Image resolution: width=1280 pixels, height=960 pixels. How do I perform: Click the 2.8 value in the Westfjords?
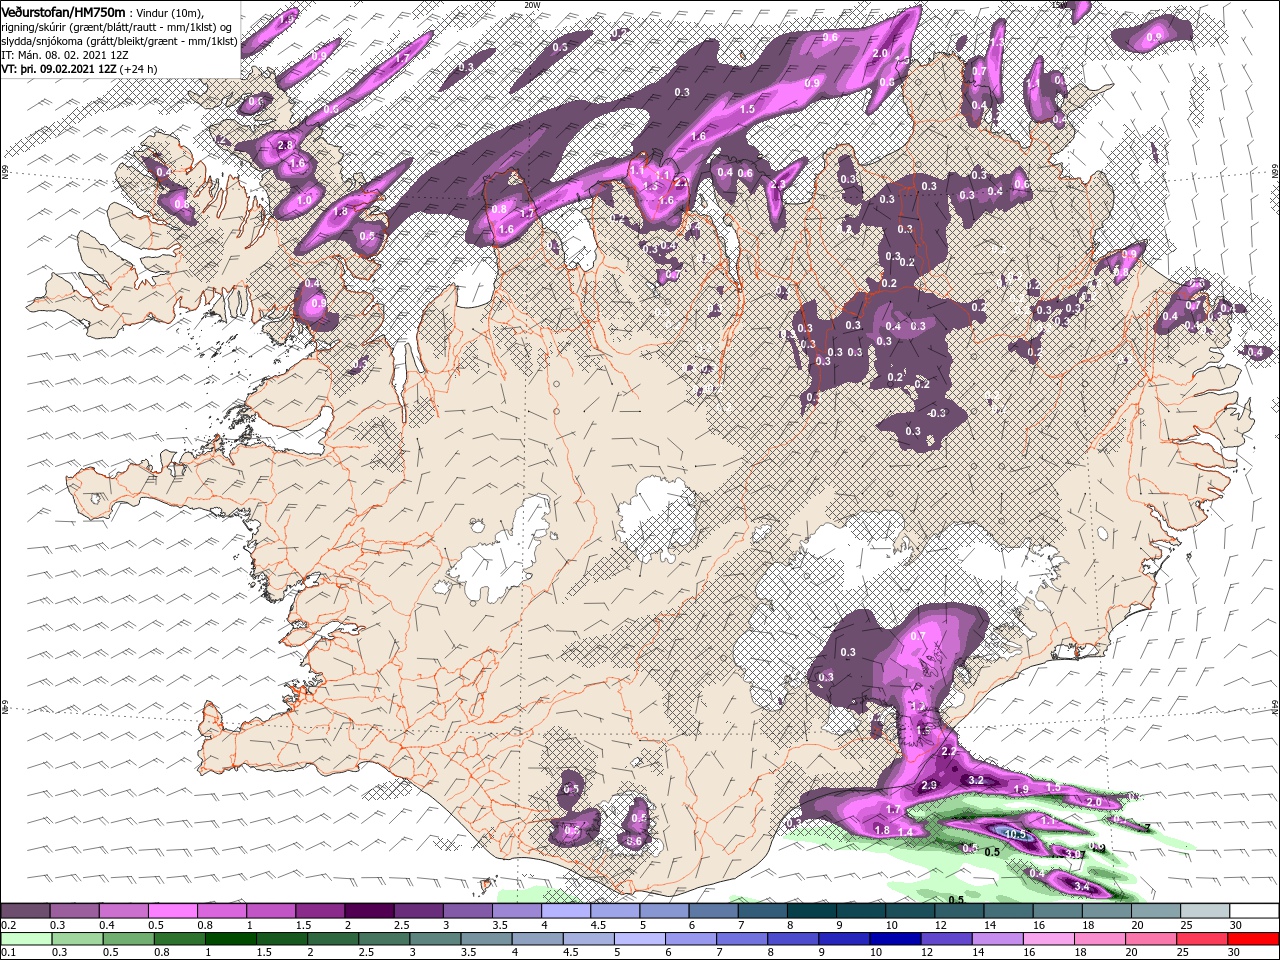(284, 145)
